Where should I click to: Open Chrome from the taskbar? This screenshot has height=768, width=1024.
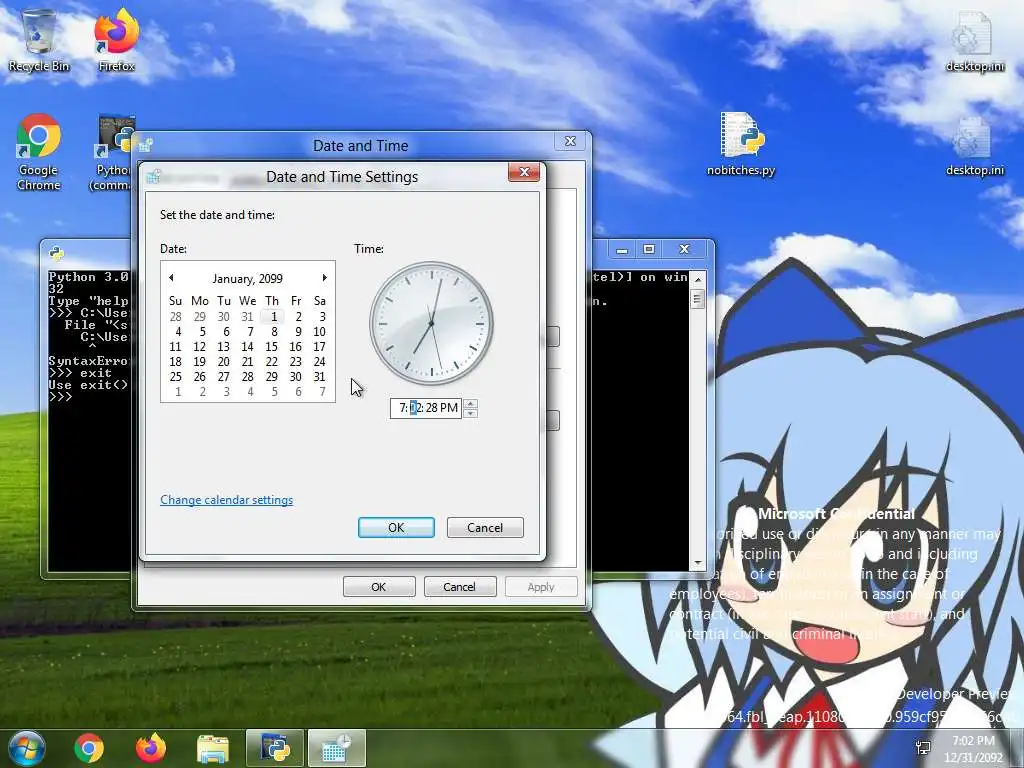click(x=89, y=748)
